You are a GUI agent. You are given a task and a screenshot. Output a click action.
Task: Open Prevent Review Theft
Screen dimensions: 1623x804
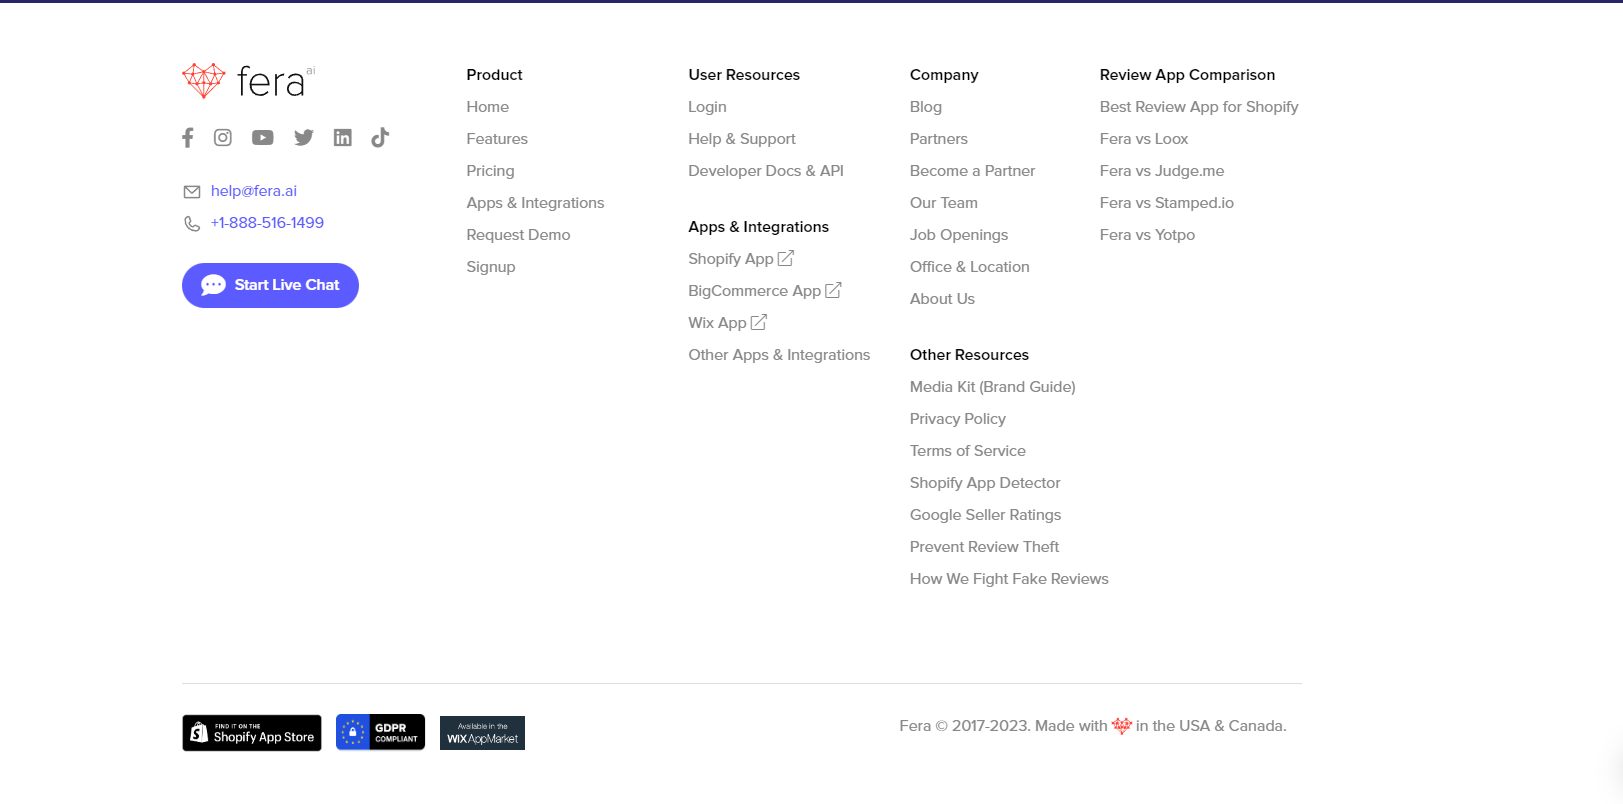[x=984, y=547]
